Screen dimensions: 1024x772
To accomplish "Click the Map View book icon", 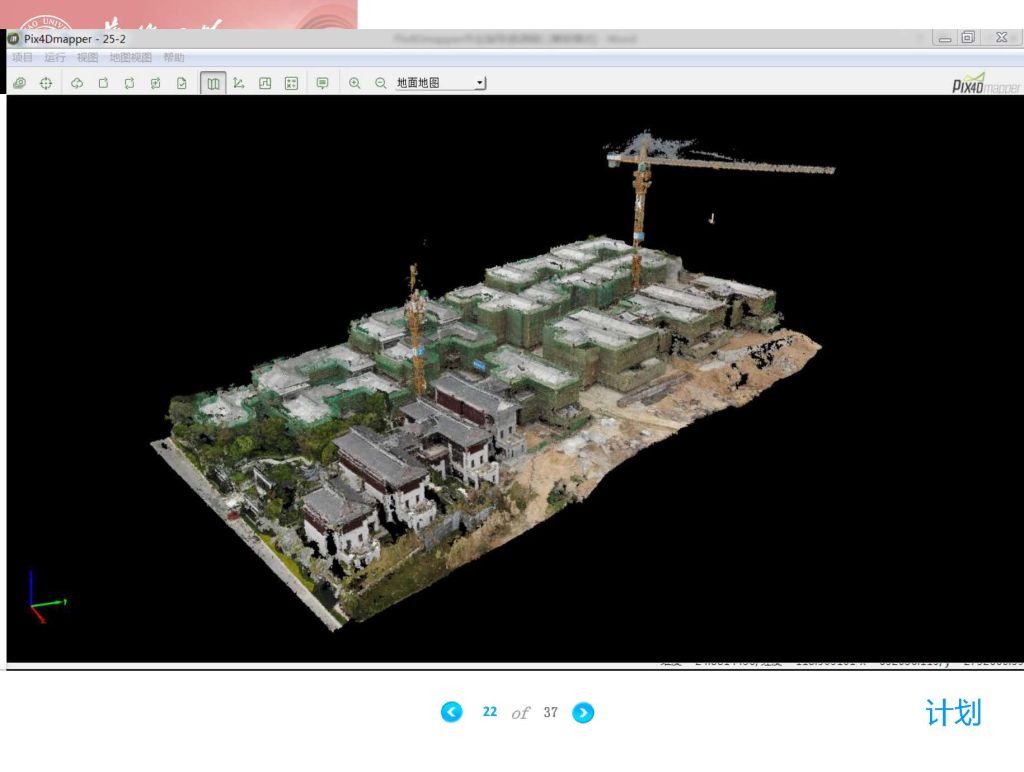I will pyautogui.click(x=213, y=83).
